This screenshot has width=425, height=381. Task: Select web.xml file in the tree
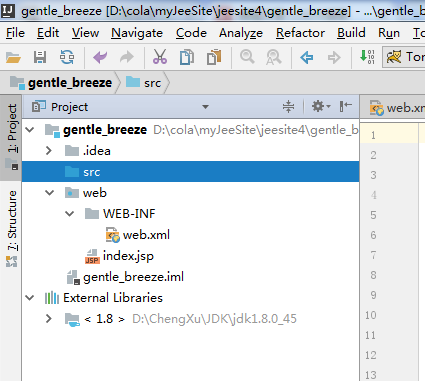coord(146,235)
